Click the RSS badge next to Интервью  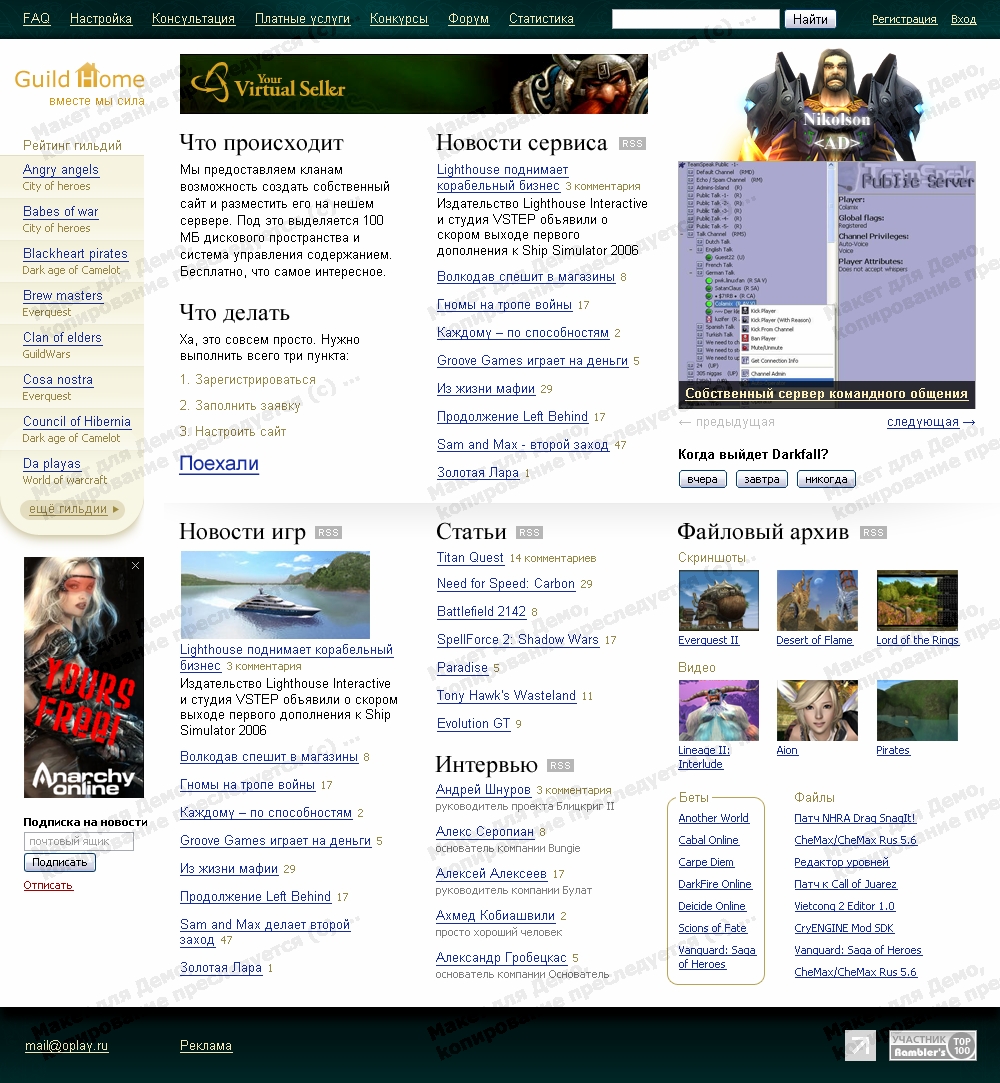[x=560, y=765]
